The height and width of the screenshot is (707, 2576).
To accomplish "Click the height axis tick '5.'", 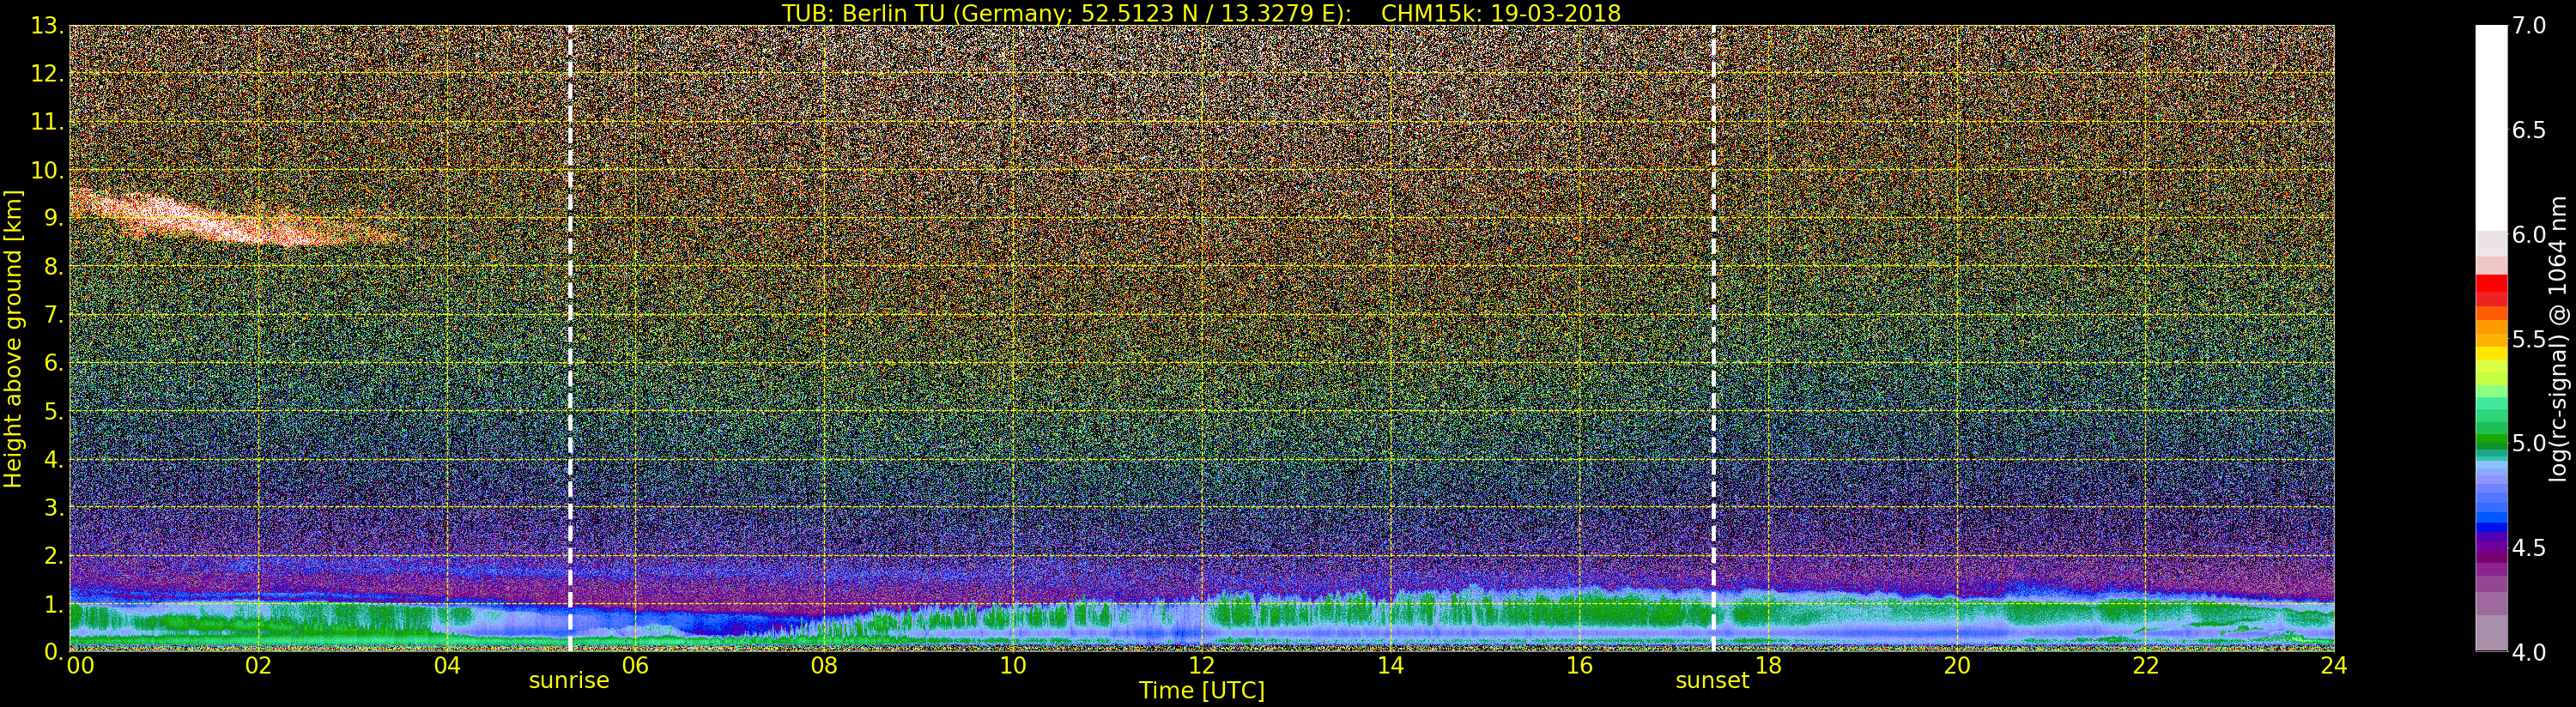I will [53, 411].
